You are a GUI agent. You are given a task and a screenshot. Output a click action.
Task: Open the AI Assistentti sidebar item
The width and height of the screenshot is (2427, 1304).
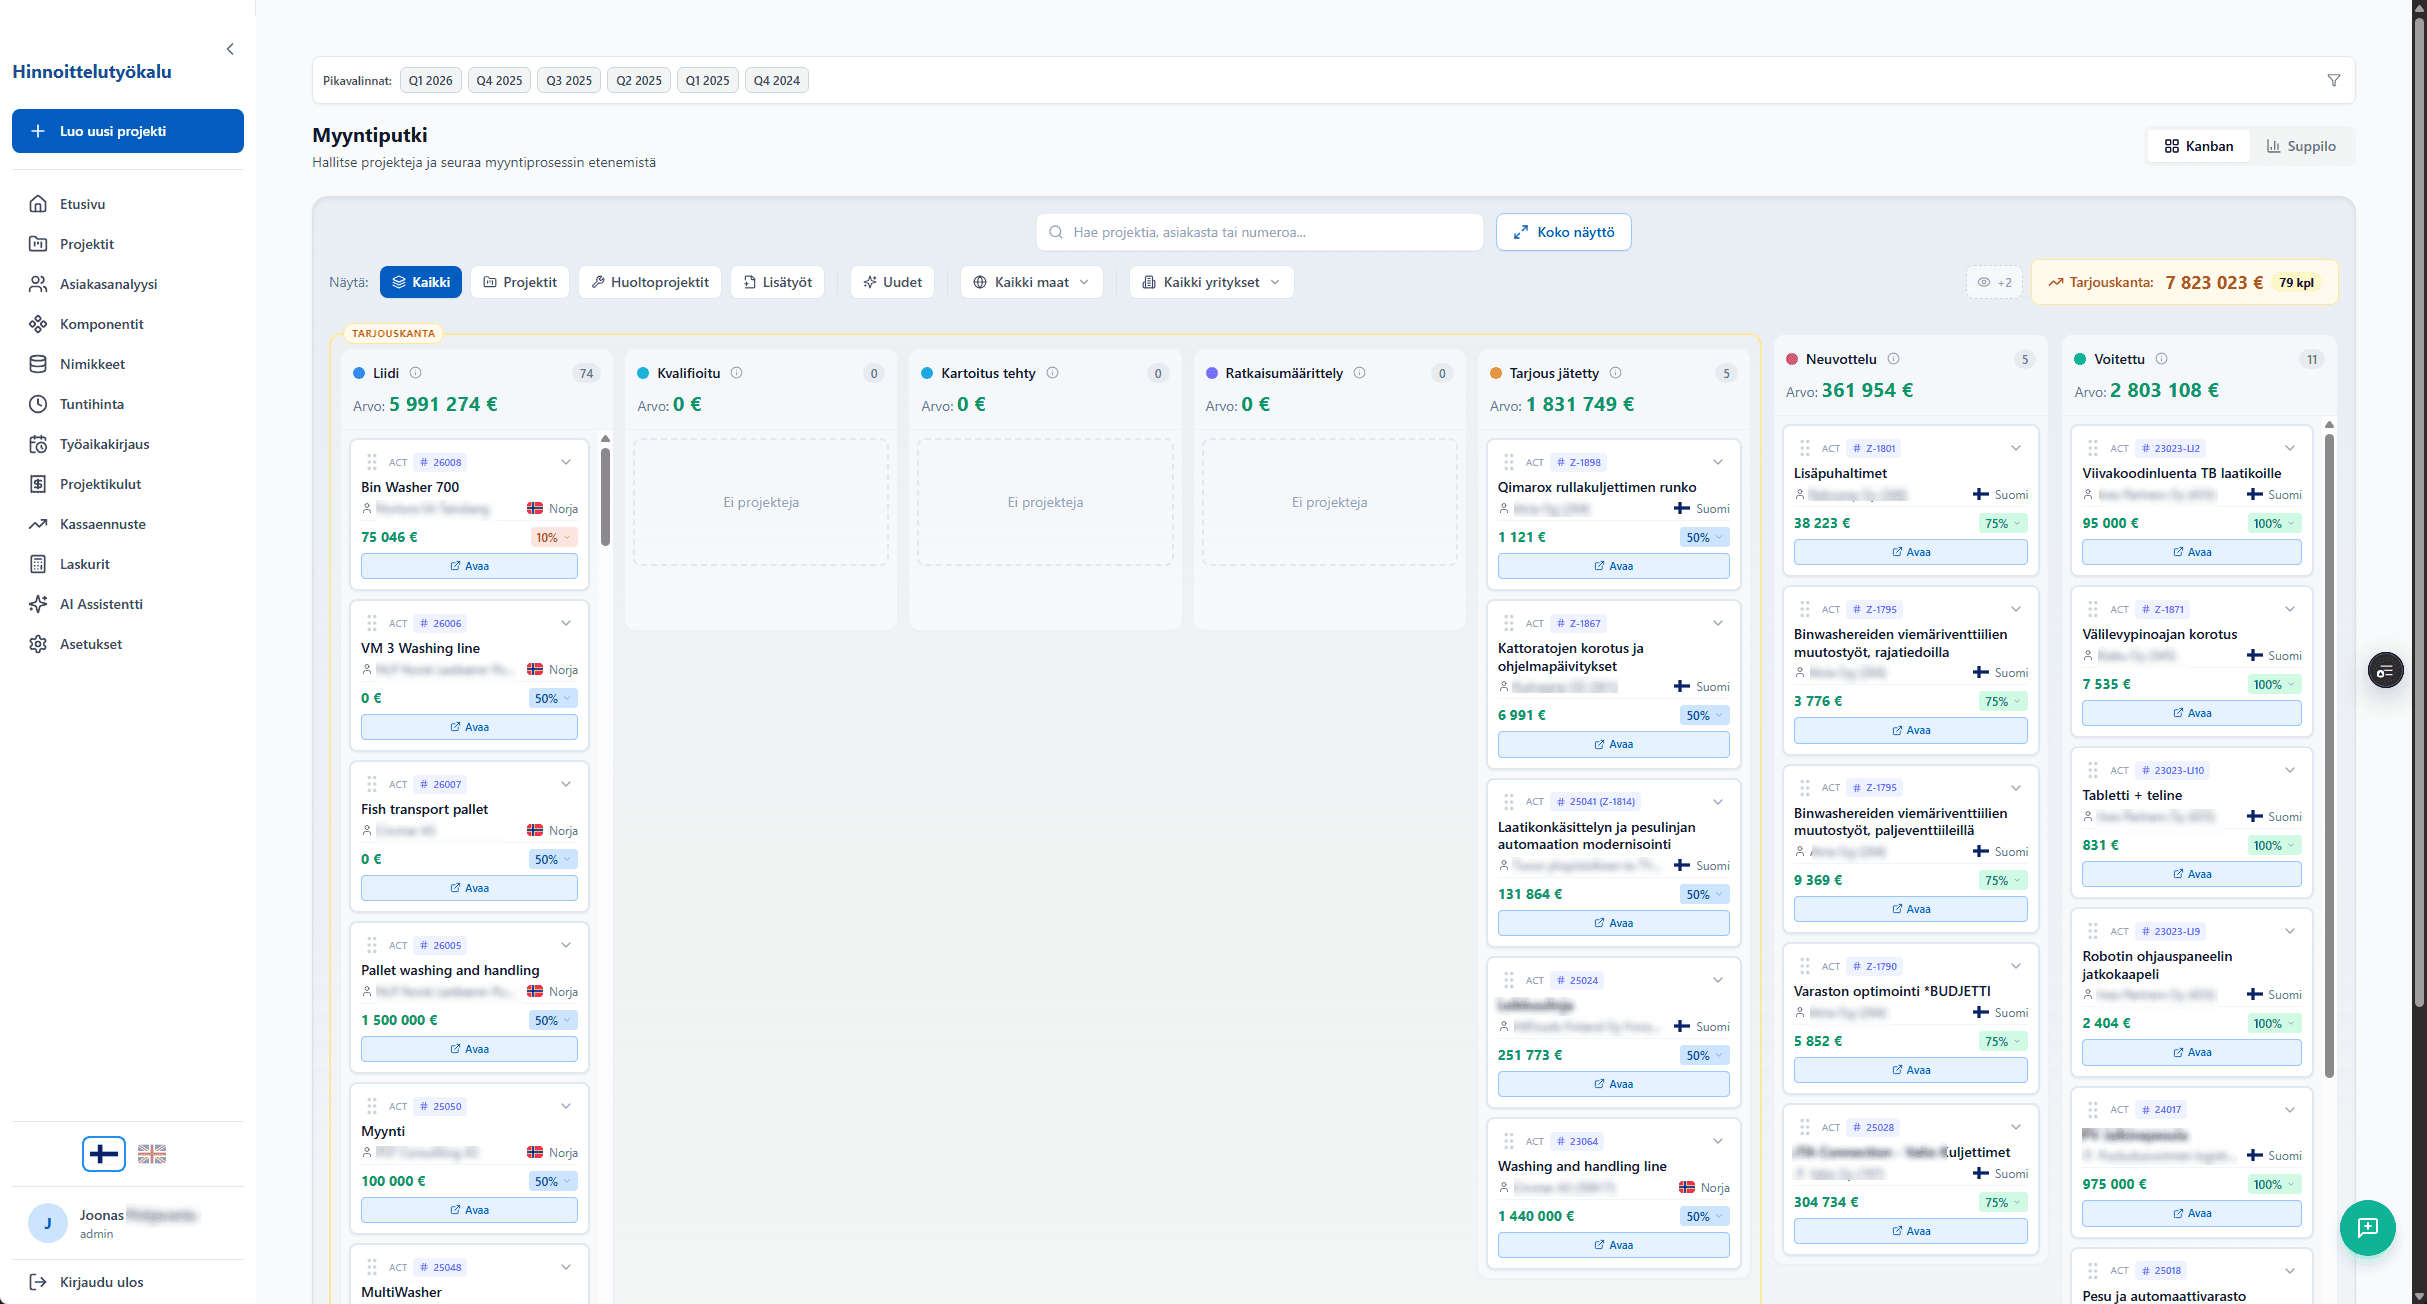pos(101,604)
